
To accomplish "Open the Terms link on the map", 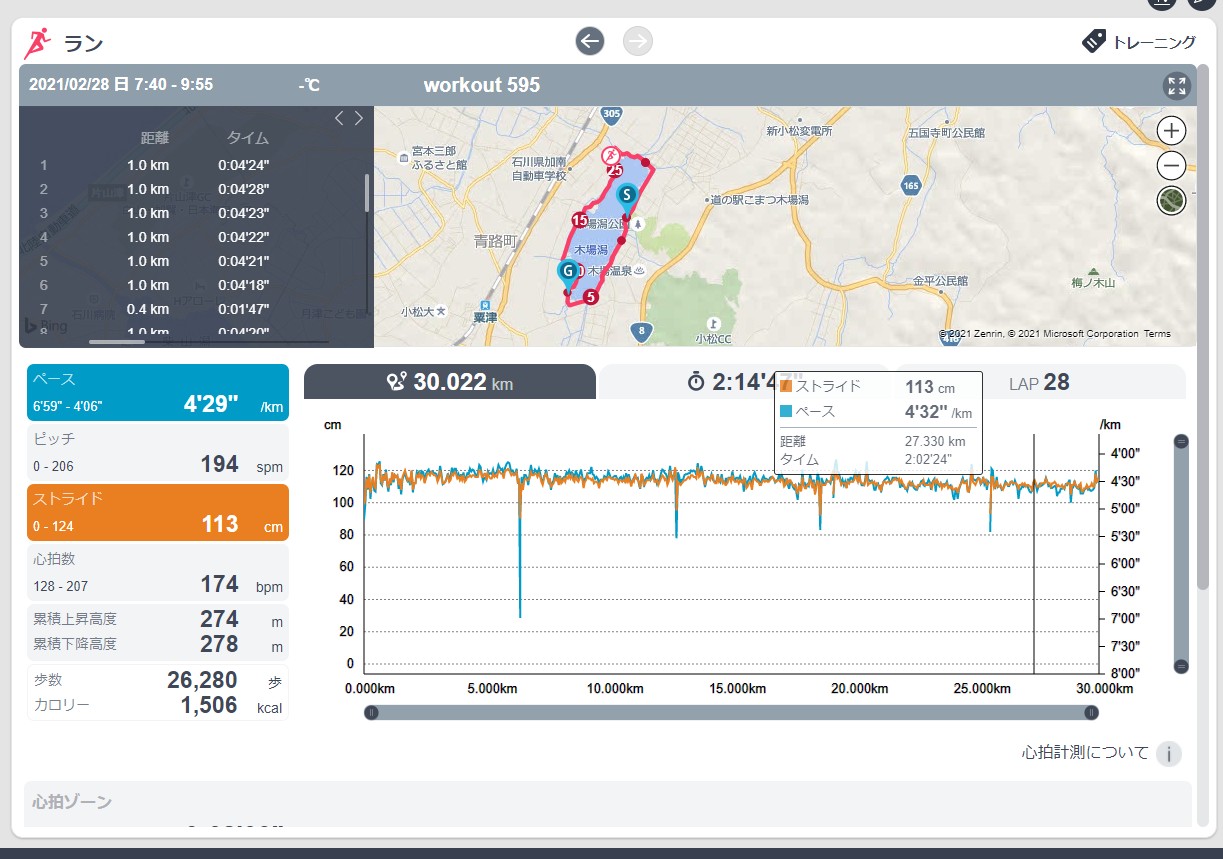I will point(1157,334).
